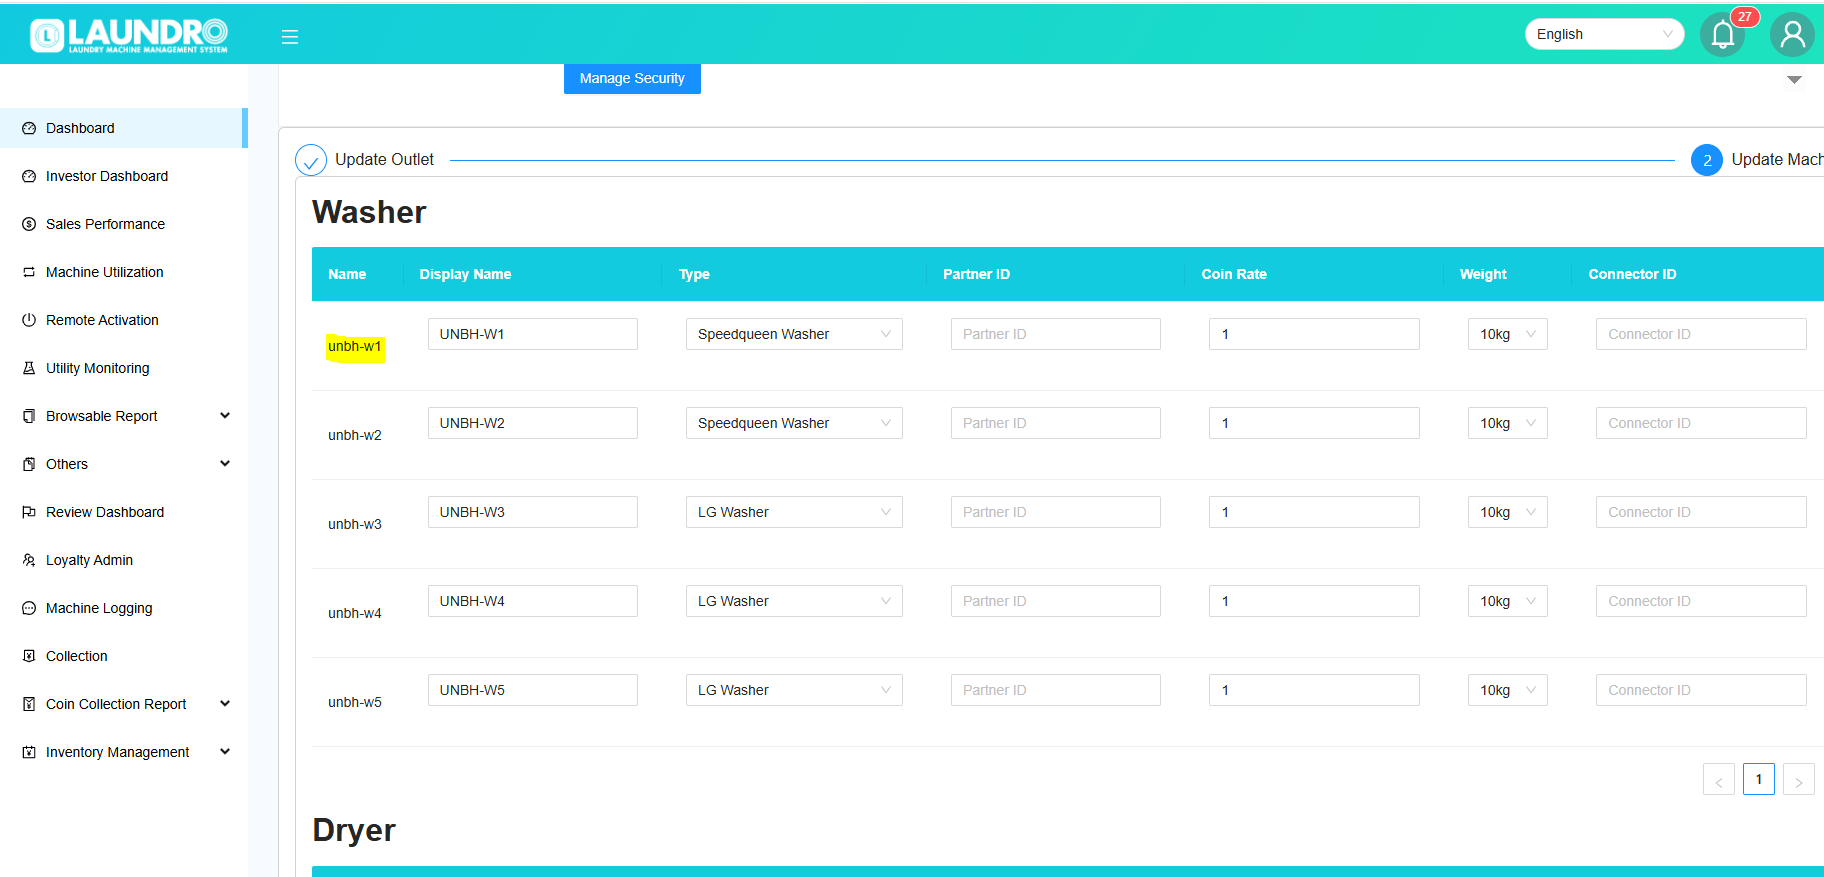Click Display Name field UNBH-W5
1824x877 pixels.
click(533, 690)
